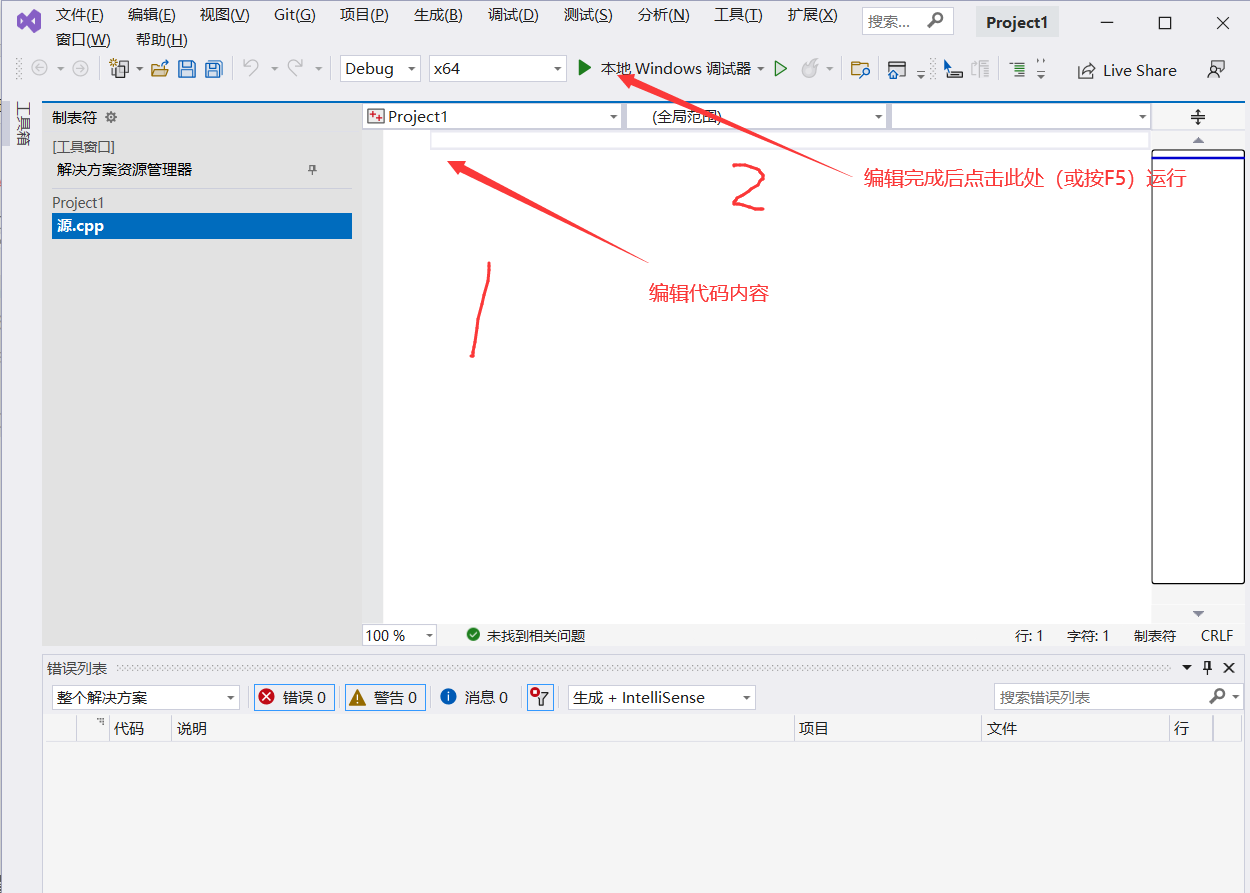Close the 错误列表 panel
The image size is (1250, 893).
click(1229, 667)
